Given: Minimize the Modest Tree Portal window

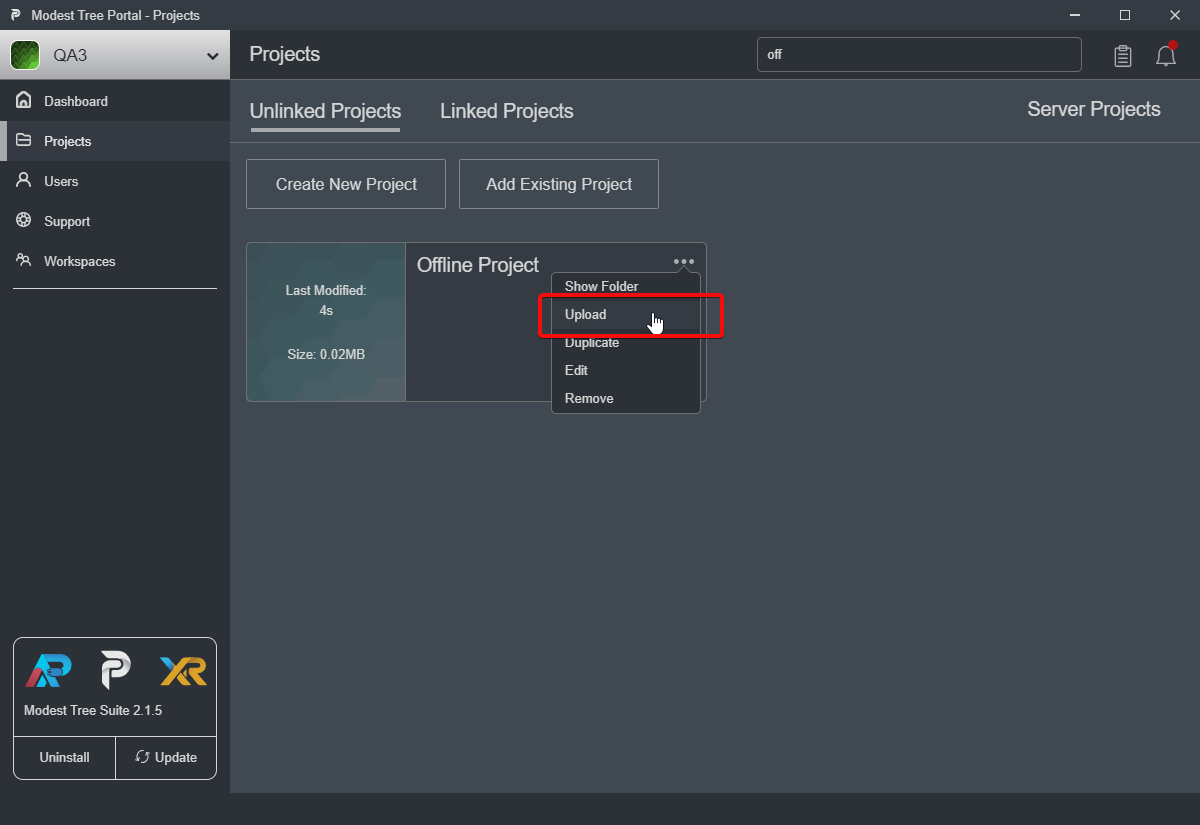Looking at the screenshot, I should click(x=1075, y=15).
